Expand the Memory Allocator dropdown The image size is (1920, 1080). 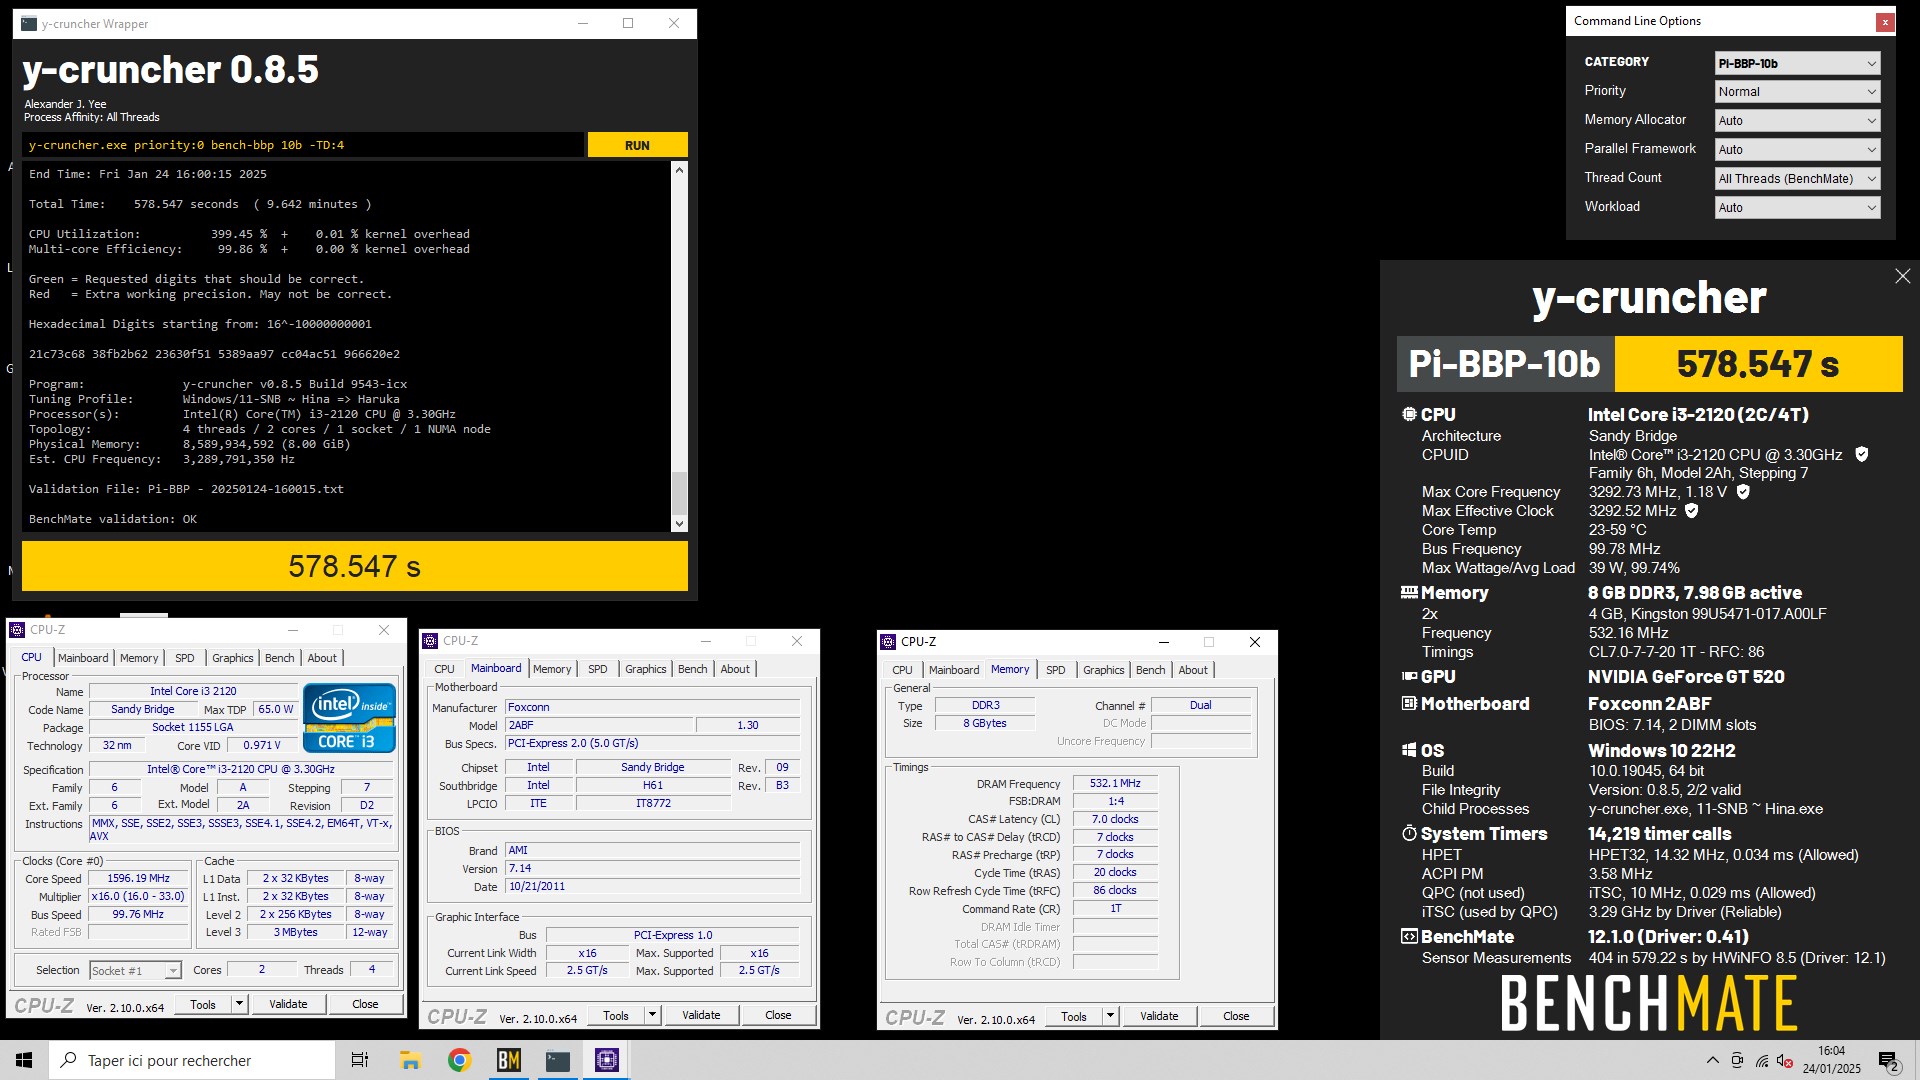pyautogui.click(x=1797, y=120)
